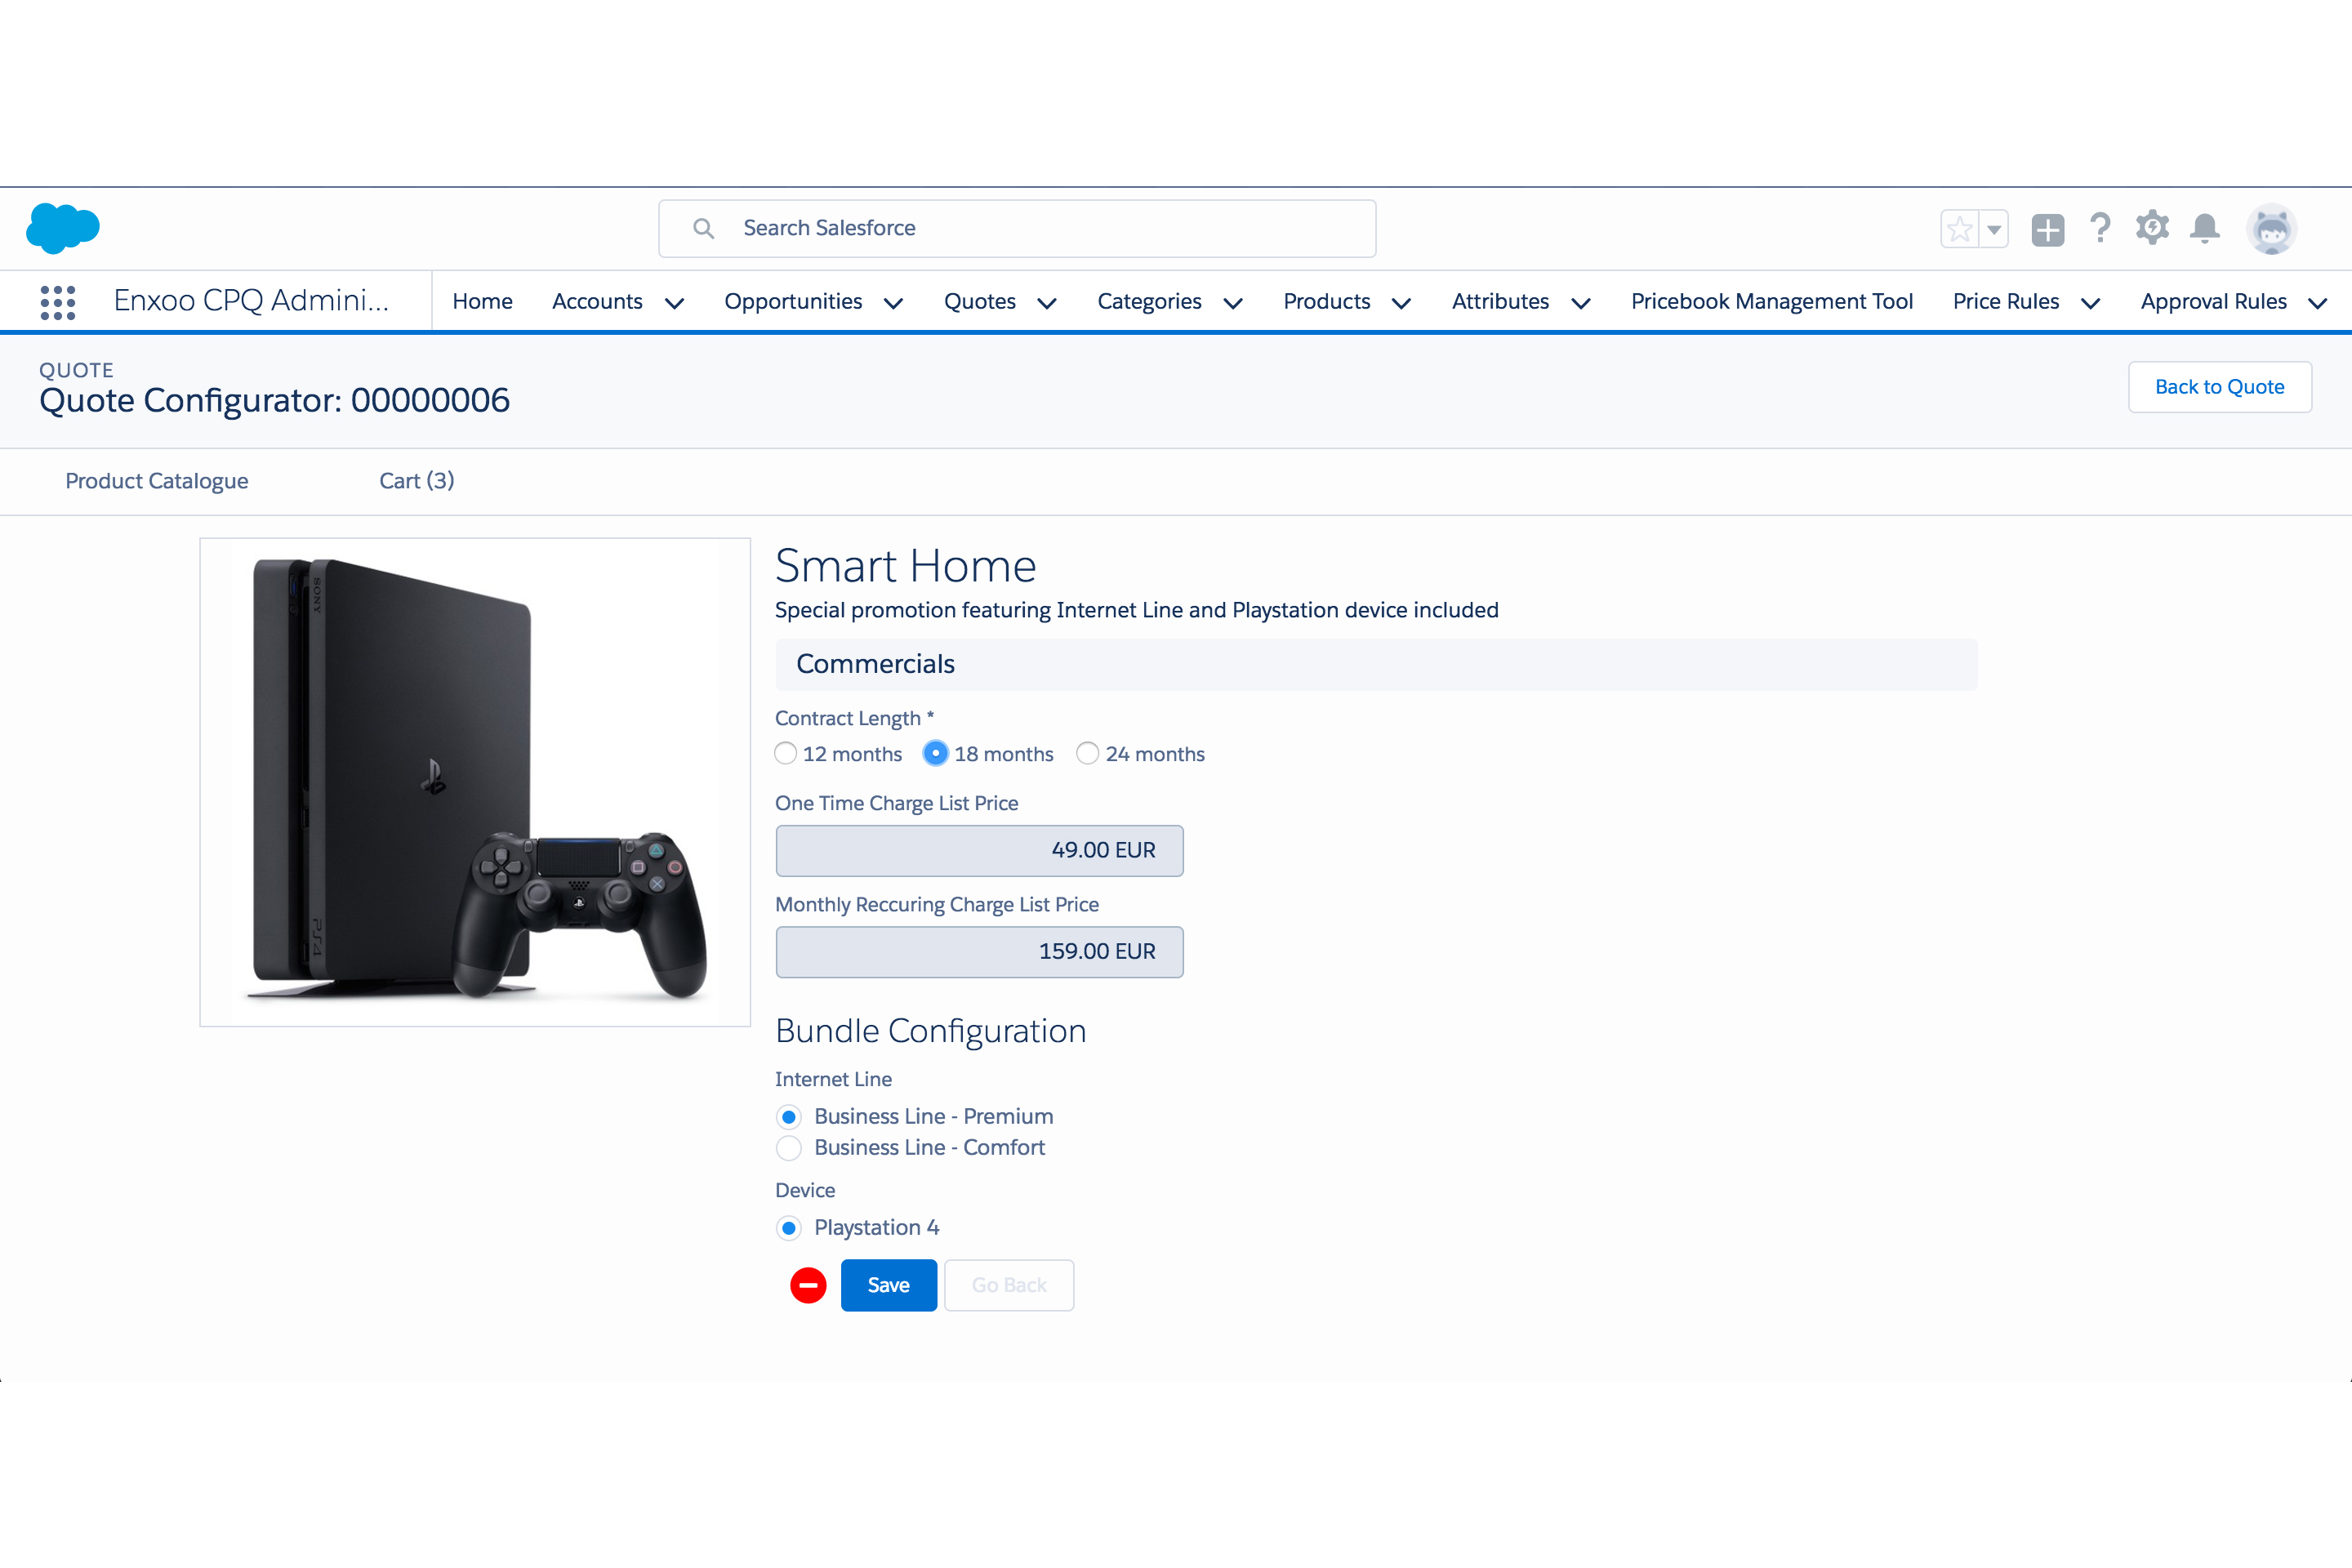The image size is (2352, 1568).
Task: Open the notifications bell
Action: point(2204,229)
